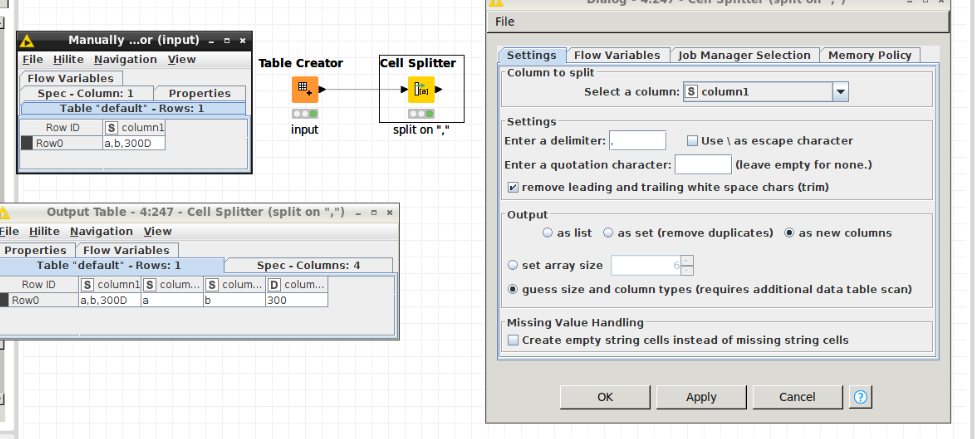Click the Cell Splitter input port arrow
975x439 pixels.
[x=404, y=90]
